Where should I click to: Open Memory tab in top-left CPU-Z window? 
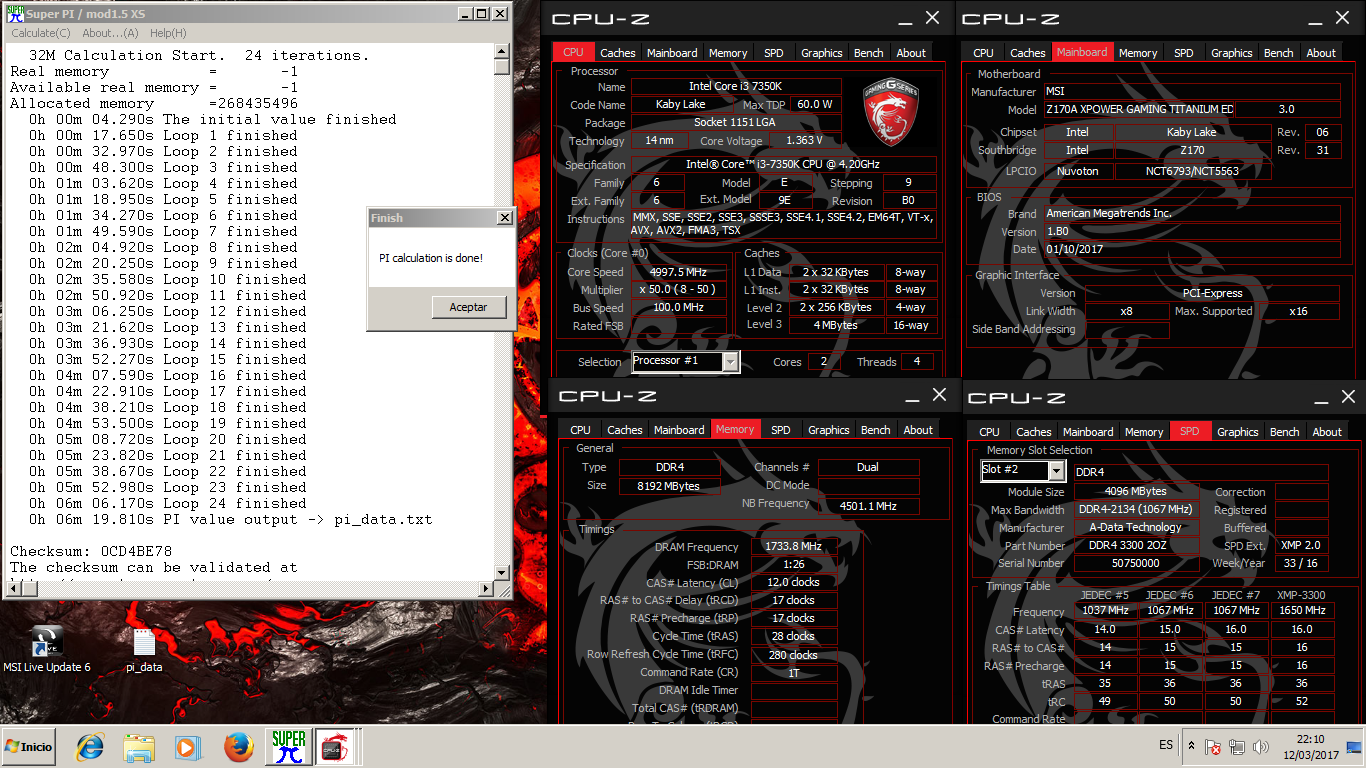tap(728, 53)
